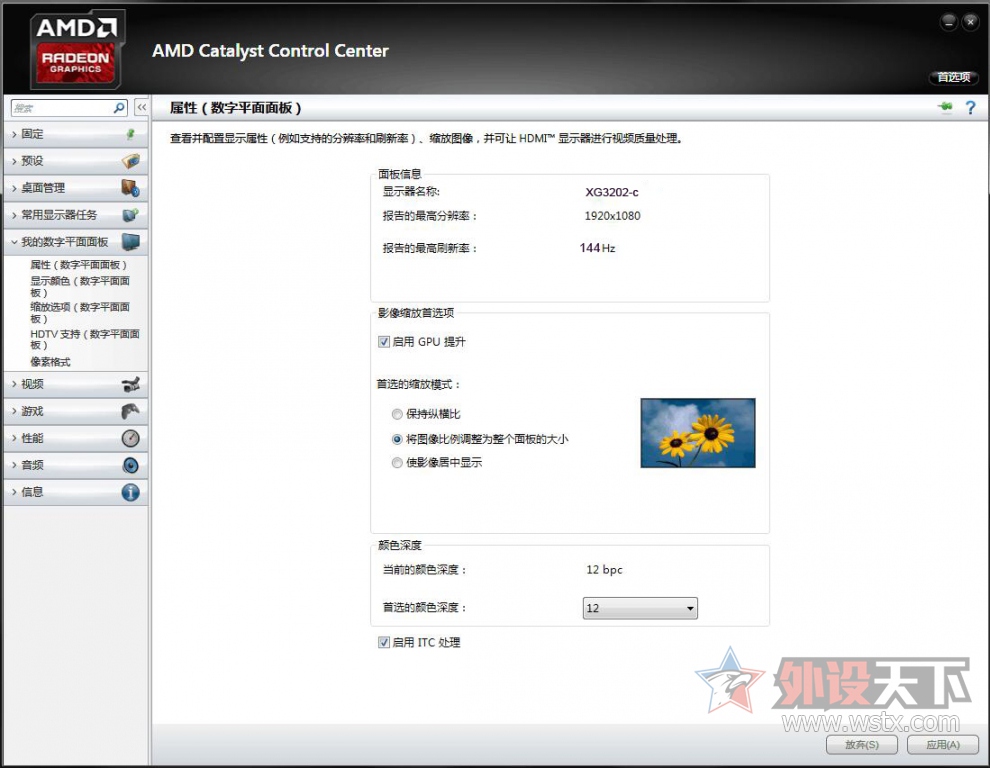Click the pin icon beside 固定
The height and width of the screenshot is (768, 990).
pyautogui.click(x=131, y=134)
